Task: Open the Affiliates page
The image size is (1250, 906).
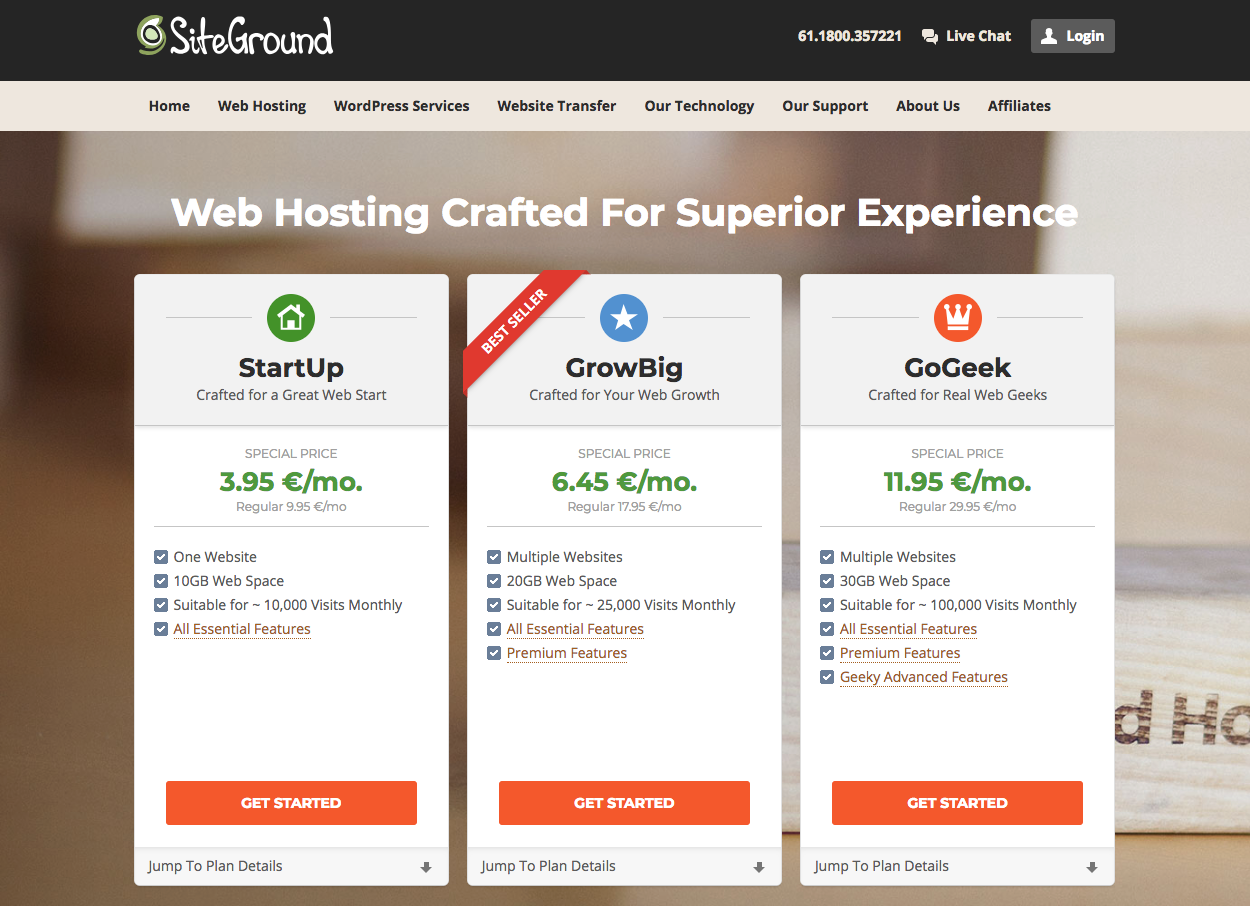Action: coord(1019,106)
